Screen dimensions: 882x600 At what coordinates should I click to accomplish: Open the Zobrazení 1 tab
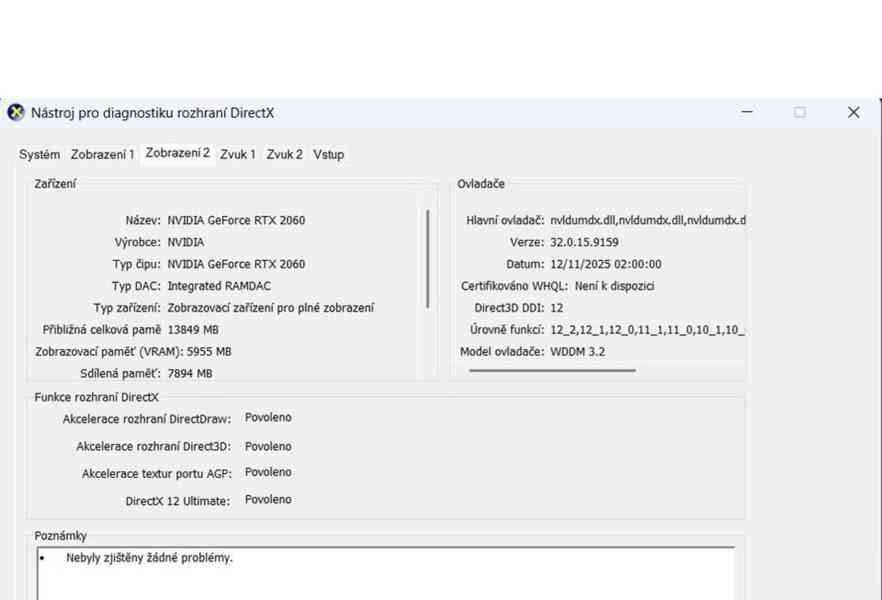click(102, 155)
